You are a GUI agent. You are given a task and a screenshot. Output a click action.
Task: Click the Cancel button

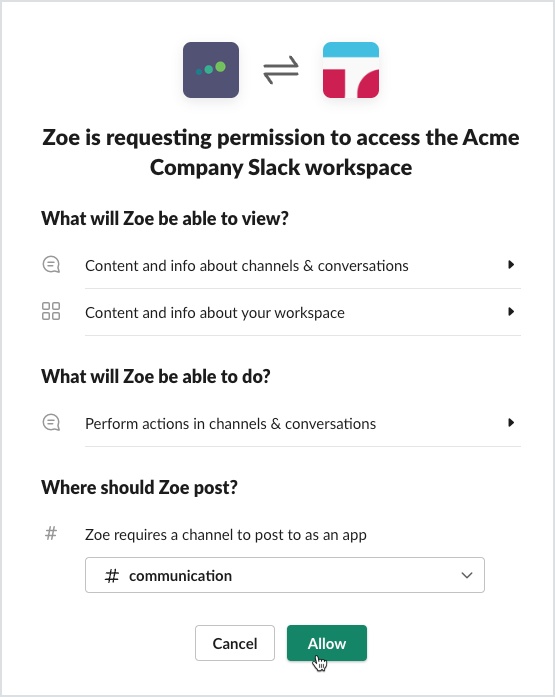point(235,643)
